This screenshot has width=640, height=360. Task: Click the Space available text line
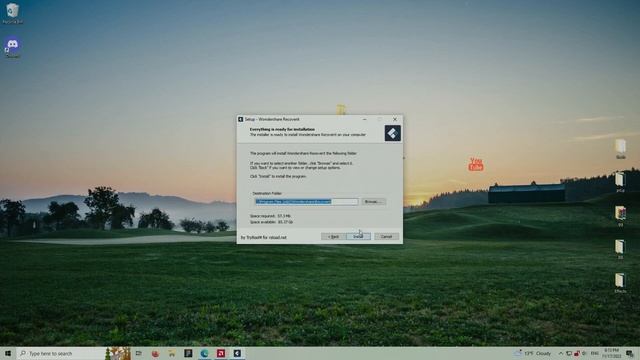click(271, 222)
